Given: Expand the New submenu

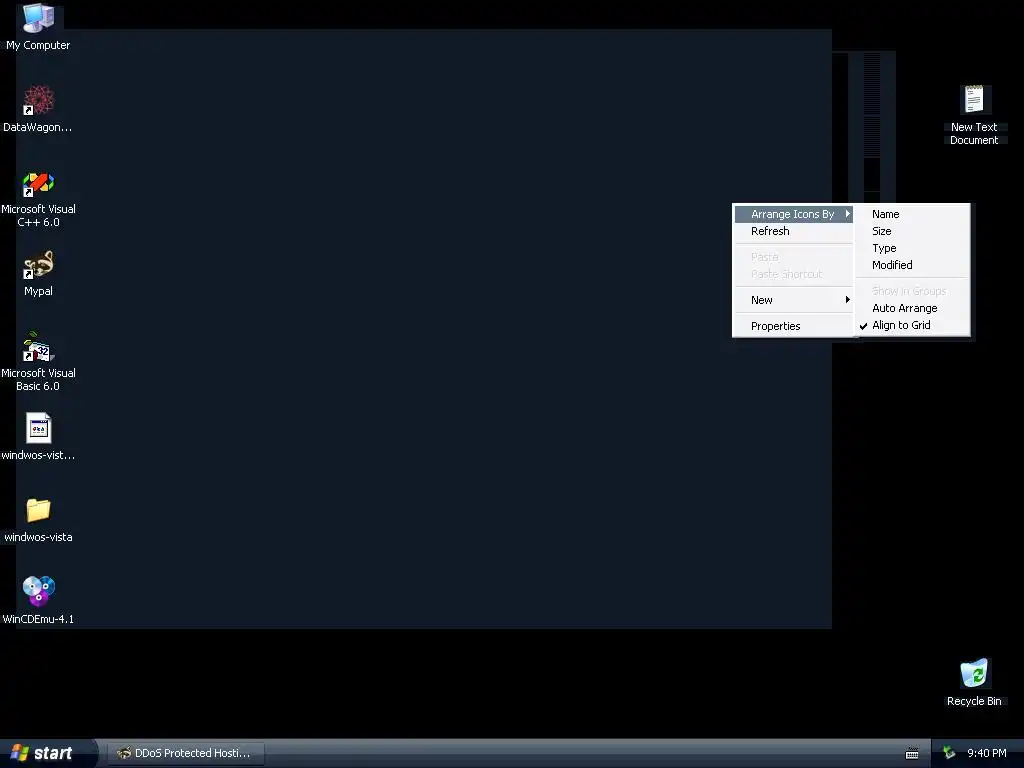Looking at the screenshot, I should [793, 300].
